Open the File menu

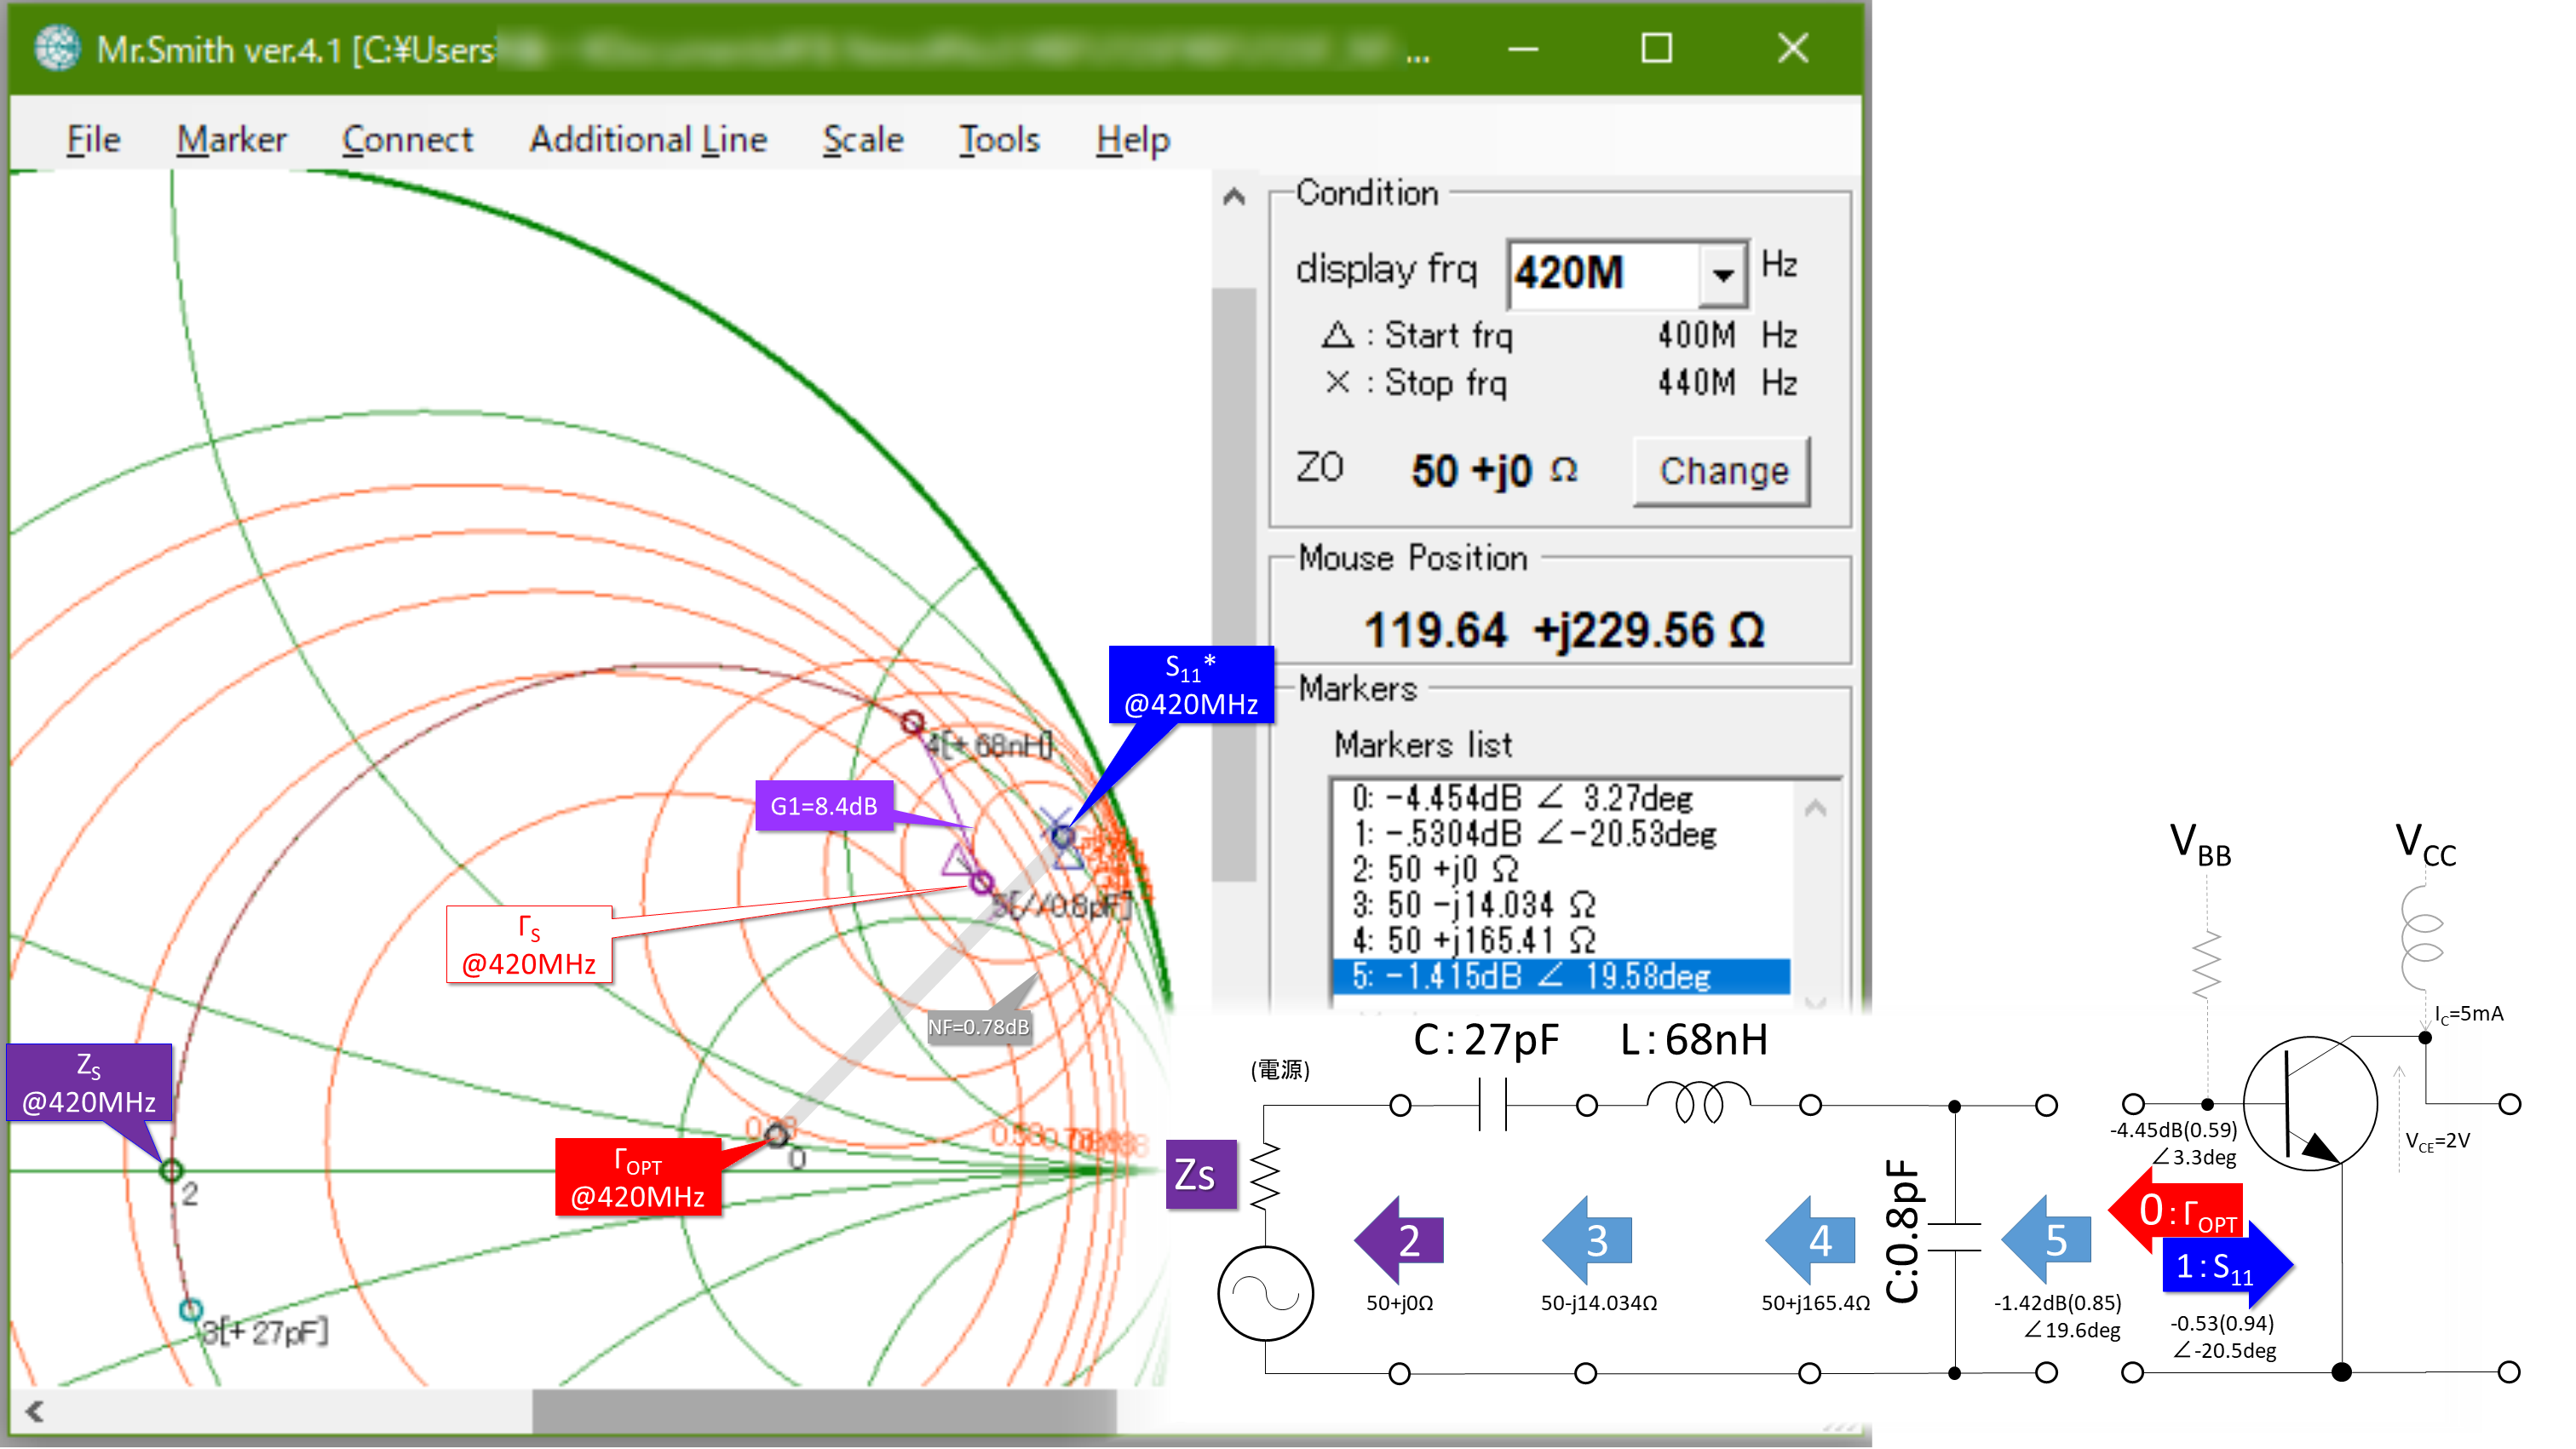93,139
